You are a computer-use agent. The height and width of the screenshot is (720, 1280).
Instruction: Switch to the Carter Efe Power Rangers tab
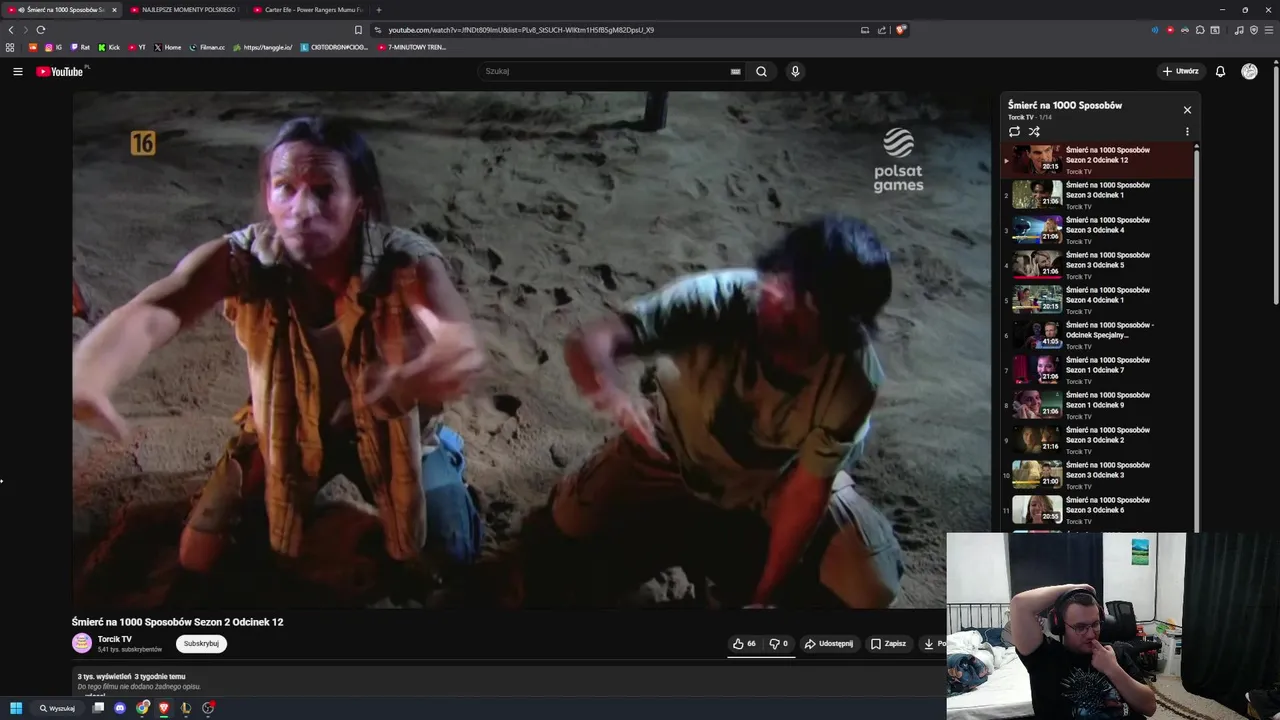(x=306, y=10)
